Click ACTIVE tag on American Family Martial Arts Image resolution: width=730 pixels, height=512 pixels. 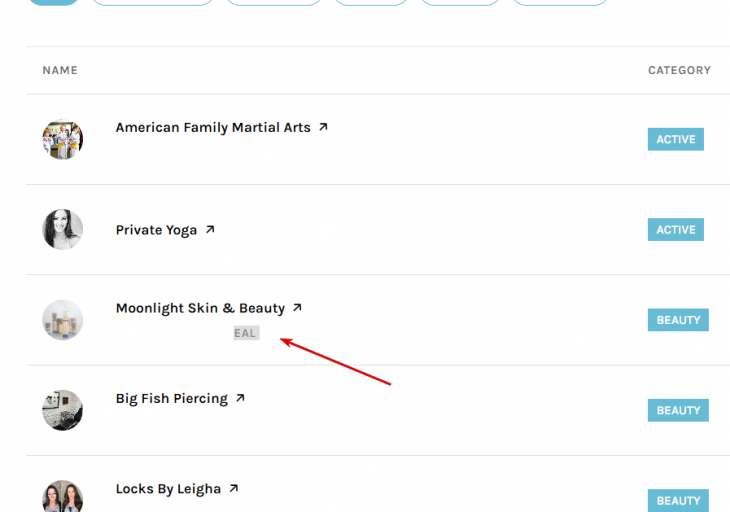coord(676,139)
